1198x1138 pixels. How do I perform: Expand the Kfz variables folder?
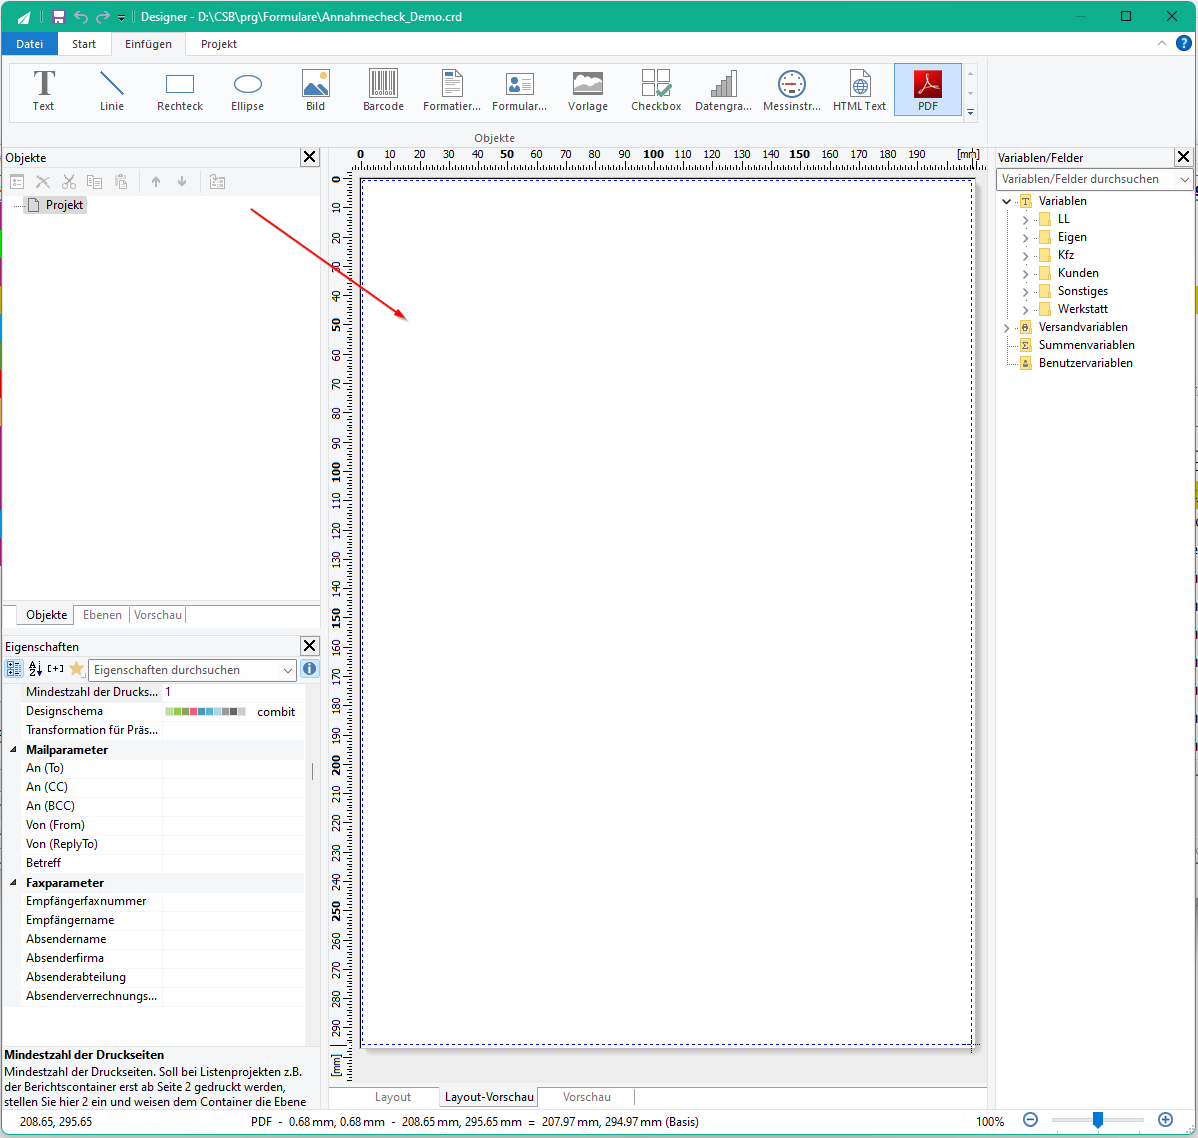click(1025, 255)
